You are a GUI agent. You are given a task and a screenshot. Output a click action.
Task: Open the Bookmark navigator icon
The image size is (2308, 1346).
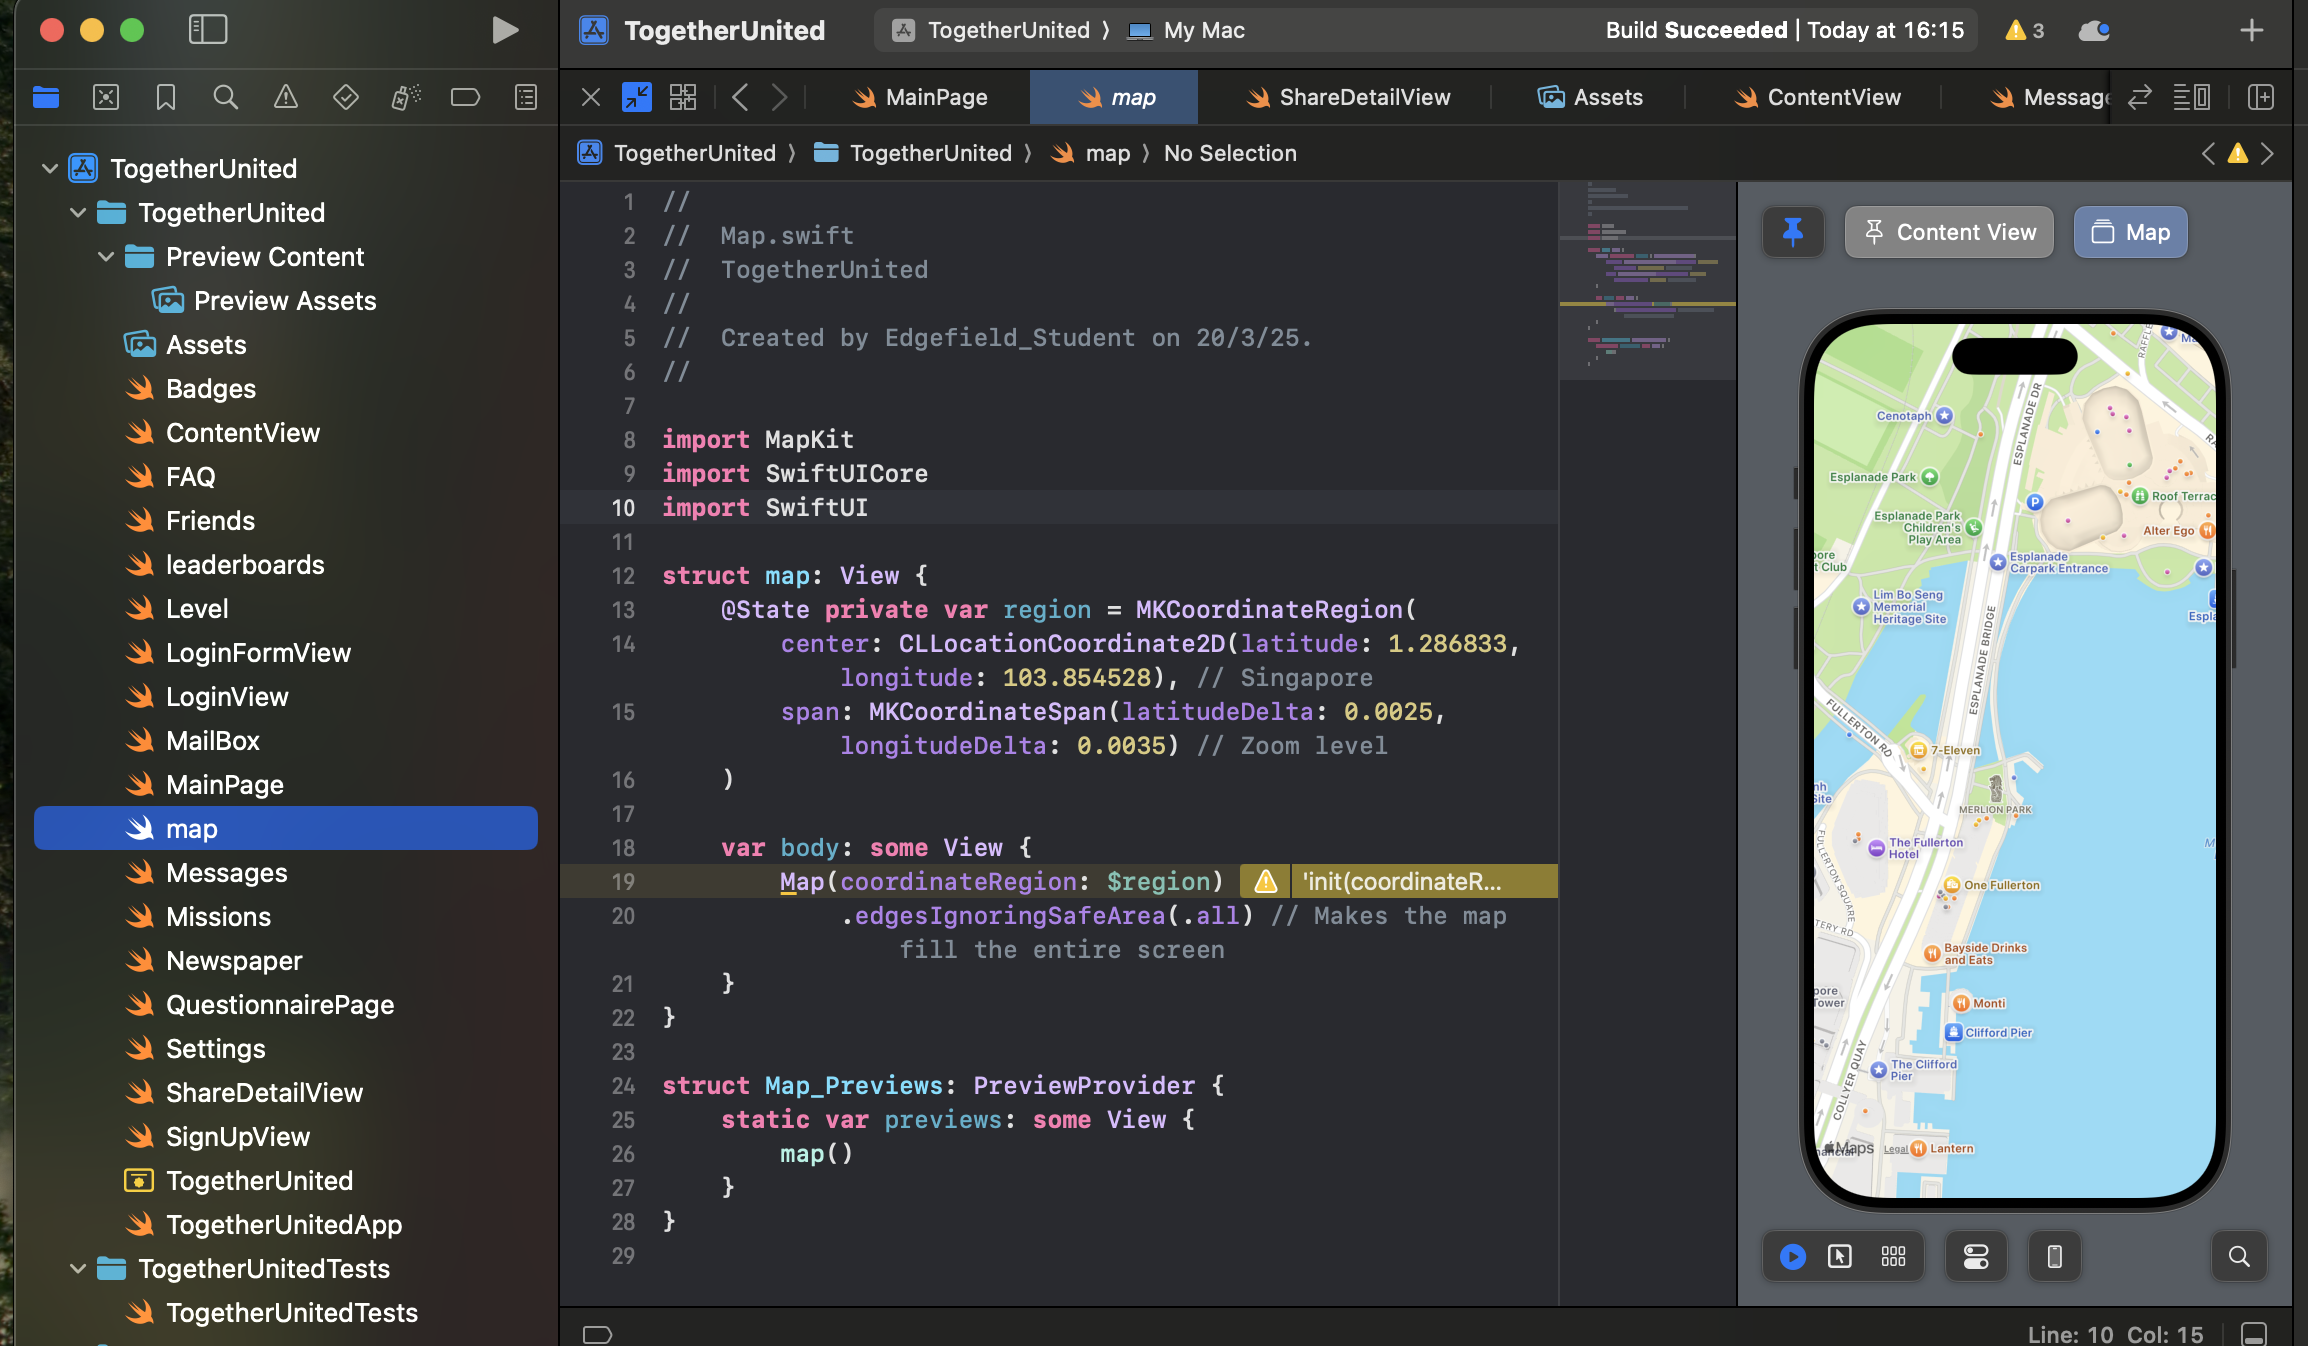[166, 97]
